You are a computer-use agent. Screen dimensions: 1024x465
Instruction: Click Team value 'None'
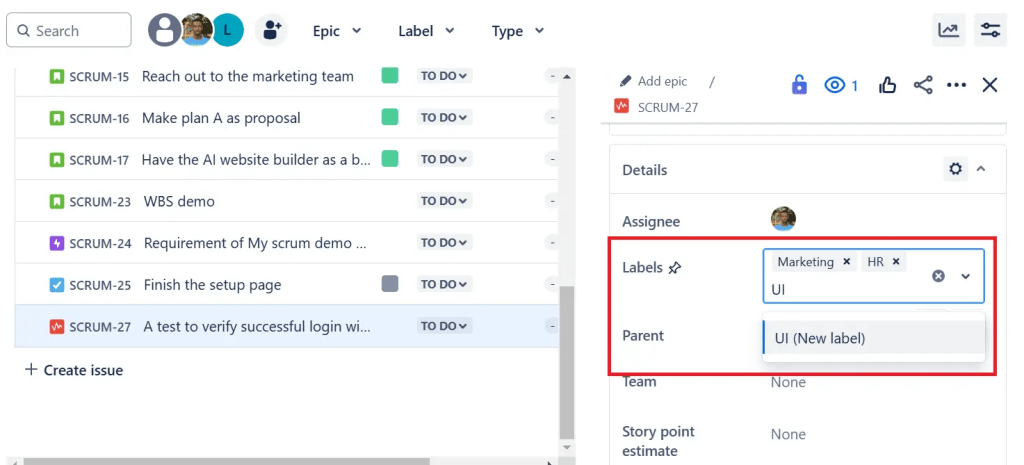[x=788, y=382]
